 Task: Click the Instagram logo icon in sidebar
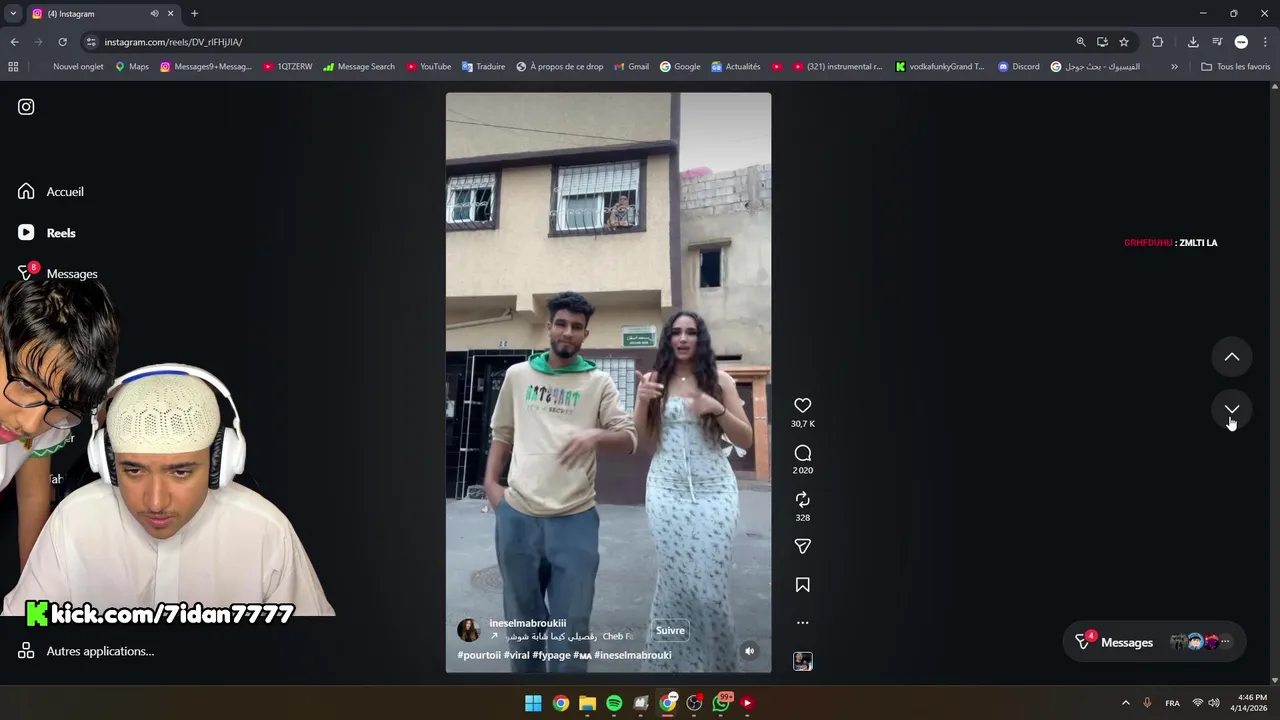[x=26, y=107]
